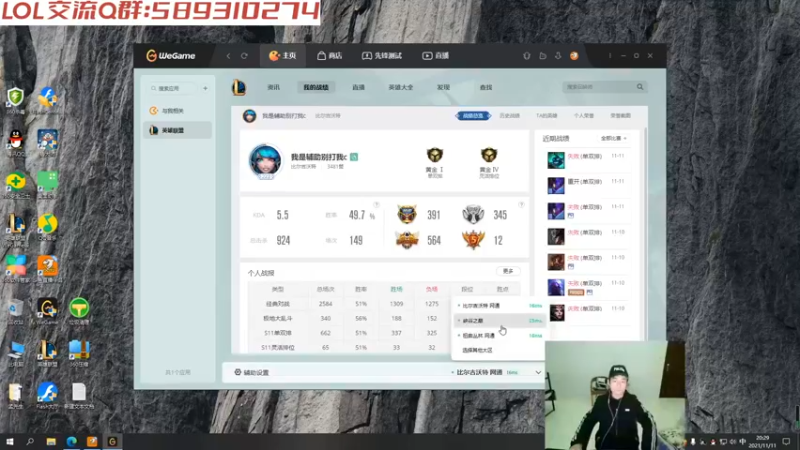
Task: Select the 战绩总览 sub-tab
Action: 473,116
